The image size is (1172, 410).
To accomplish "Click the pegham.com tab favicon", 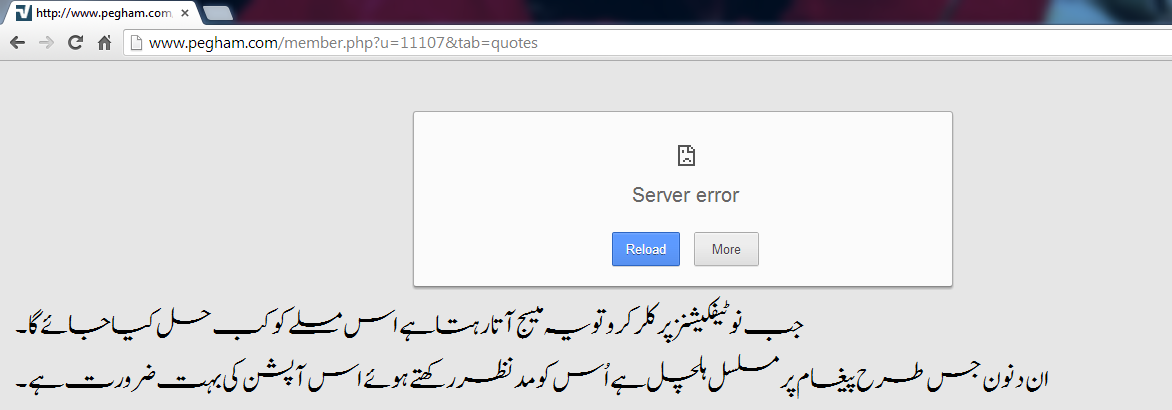I will 23,13.
